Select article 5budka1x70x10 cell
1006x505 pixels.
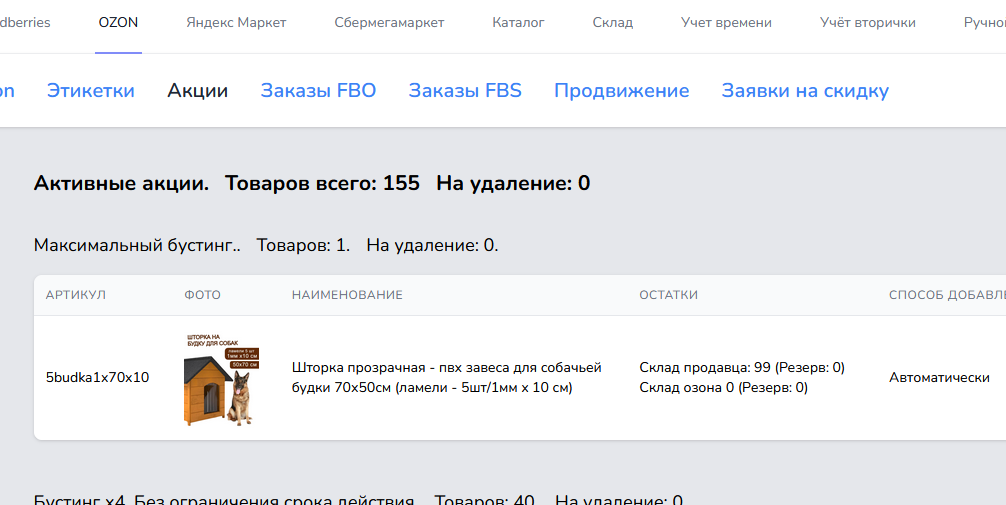(x=98, y=377)
